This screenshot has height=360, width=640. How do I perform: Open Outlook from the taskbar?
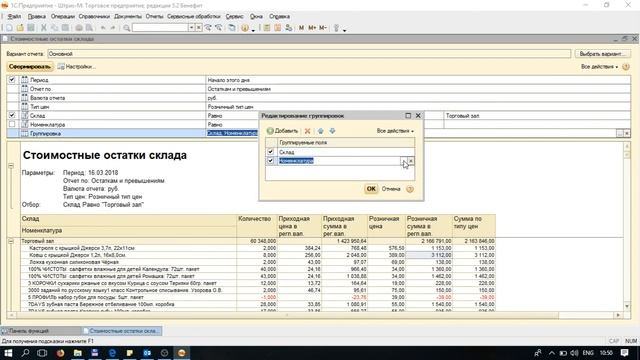[x=147, y=353]
